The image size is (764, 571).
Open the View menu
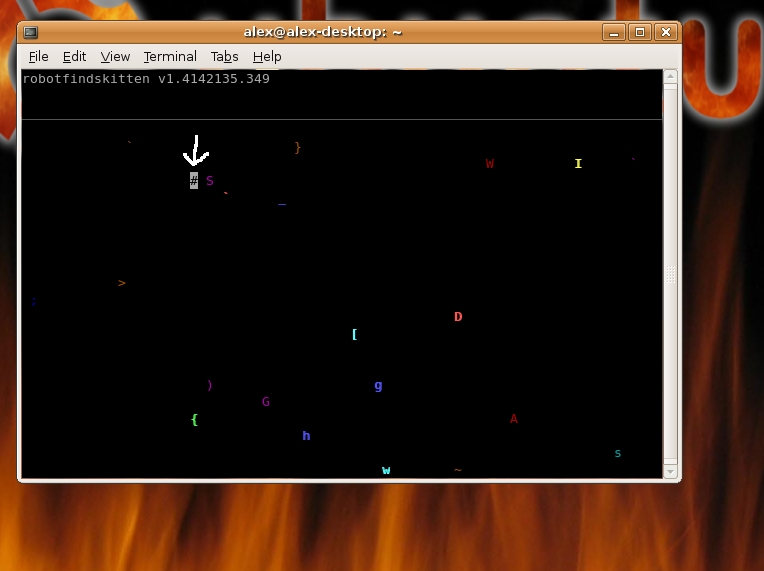coord(115,57)
